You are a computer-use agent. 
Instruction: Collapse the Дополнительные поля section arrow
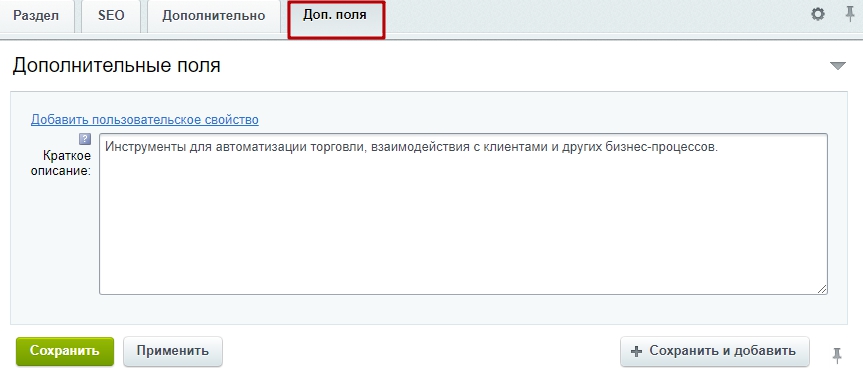(838, 66)
